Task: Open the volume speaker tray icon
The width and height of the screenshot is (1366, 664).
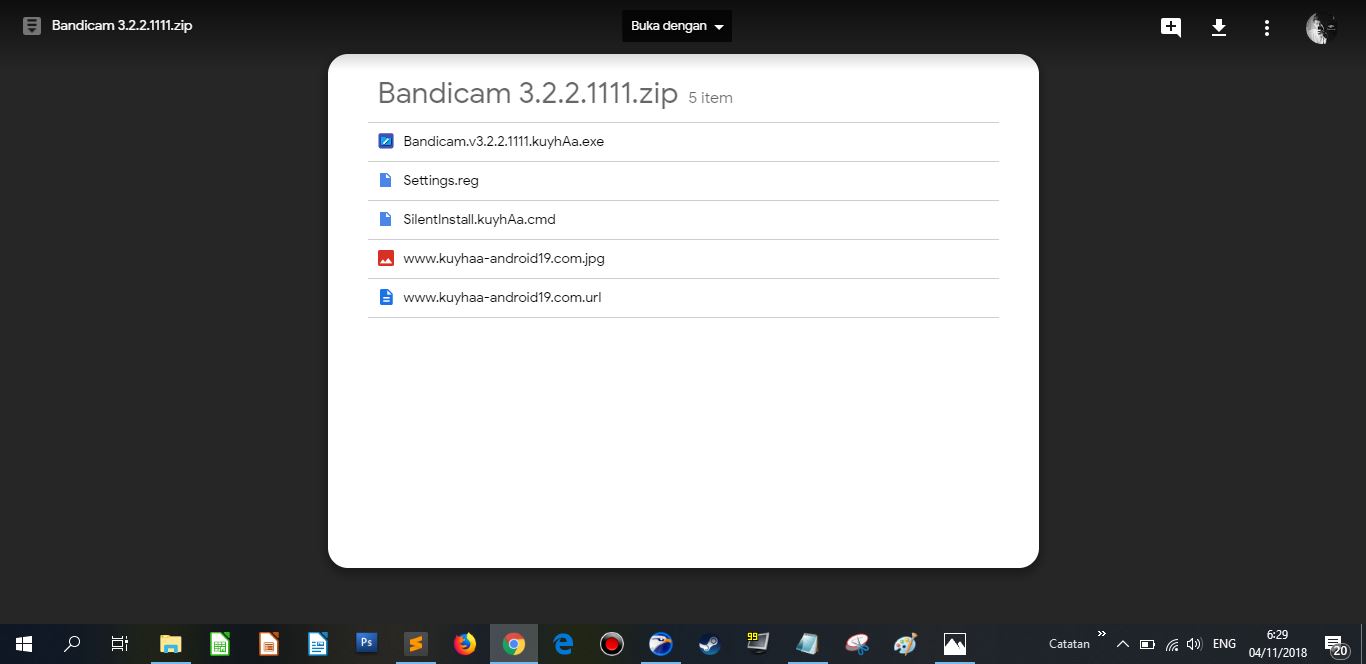Action: pos(1194,644)
